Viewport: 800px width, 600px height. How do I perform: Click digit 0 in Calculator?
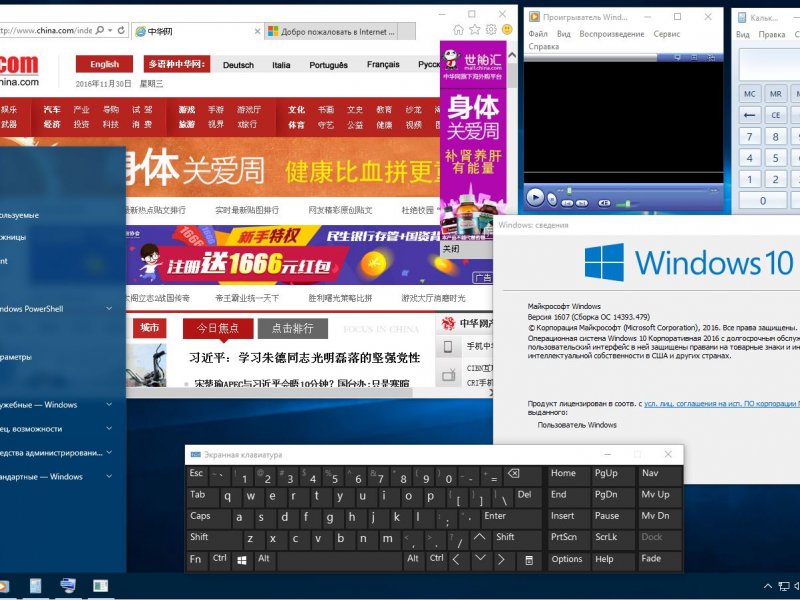763,201
